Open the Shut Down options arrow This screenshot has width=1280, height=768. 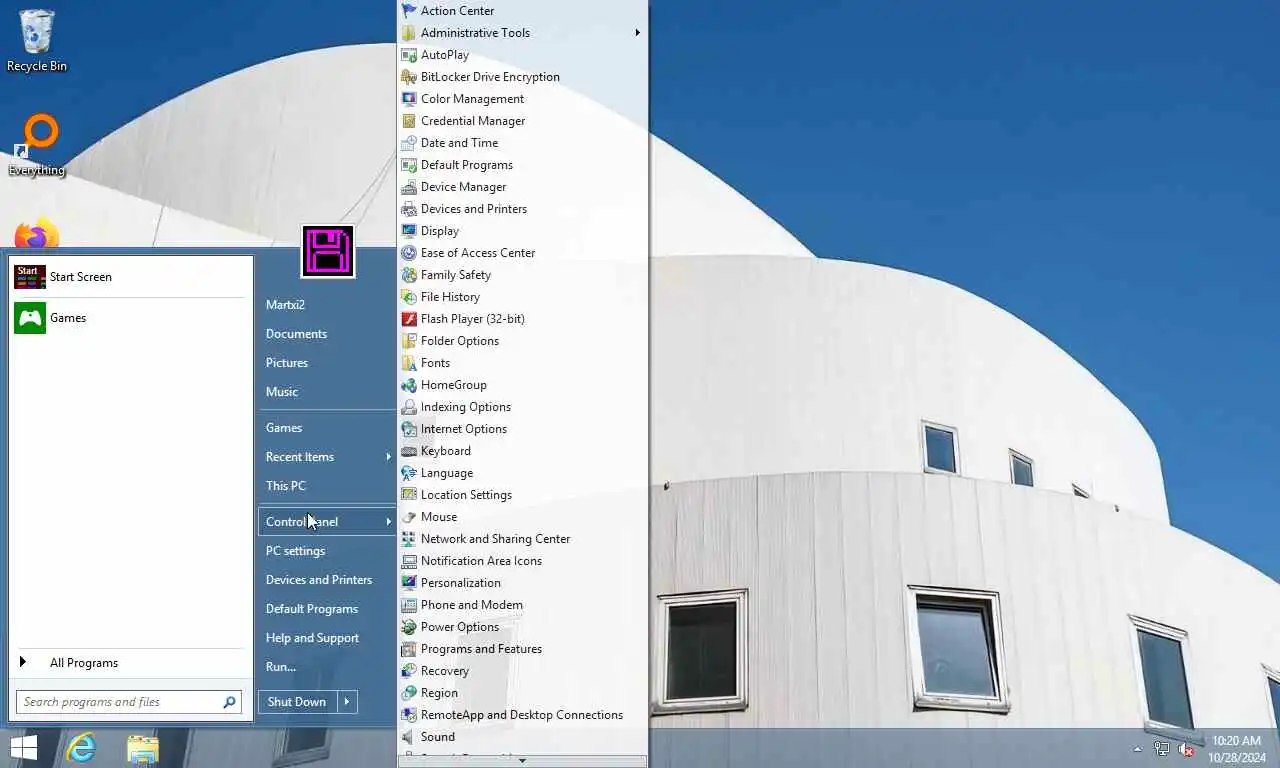[347, 702]
